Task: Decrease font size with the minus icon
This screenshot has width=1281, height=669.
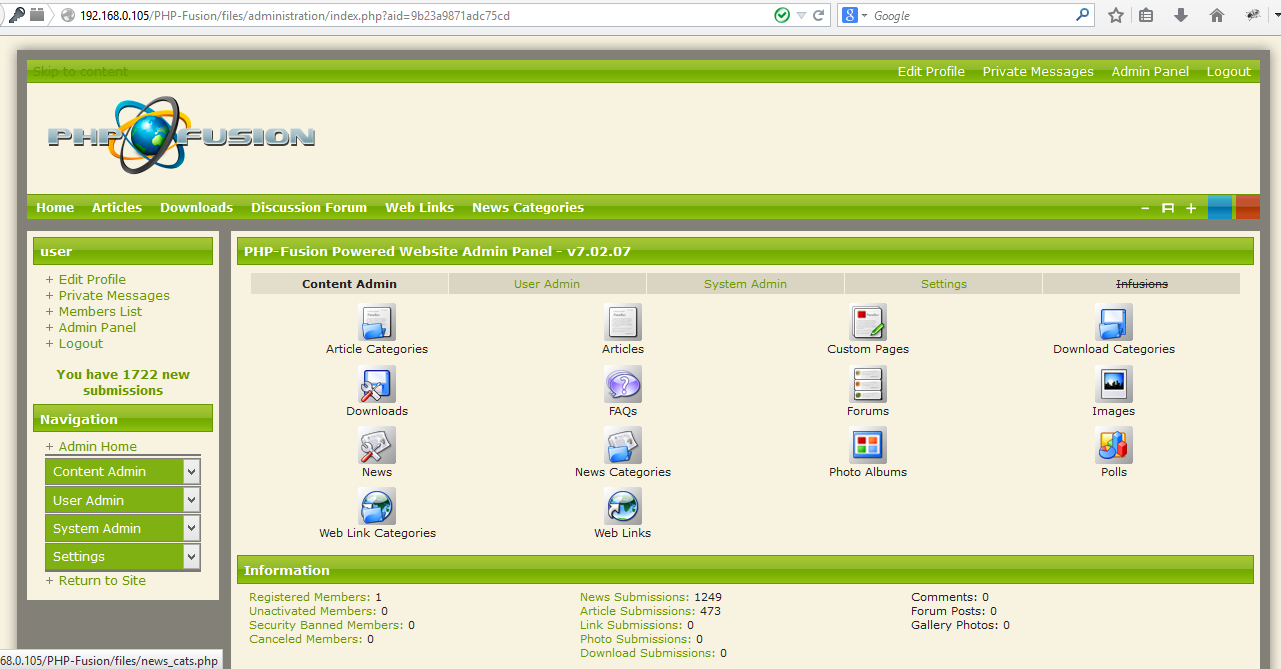Action: 1146,208
